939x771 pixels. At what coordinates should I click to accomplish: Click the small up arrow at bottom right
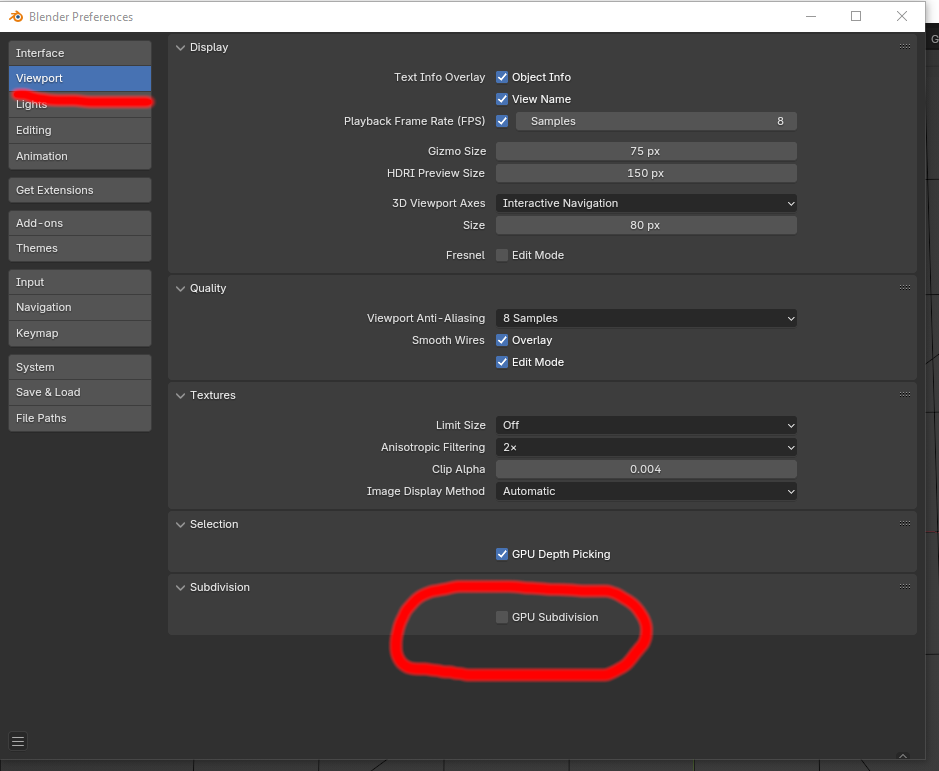pyautogui.click(x=903, y=756)
